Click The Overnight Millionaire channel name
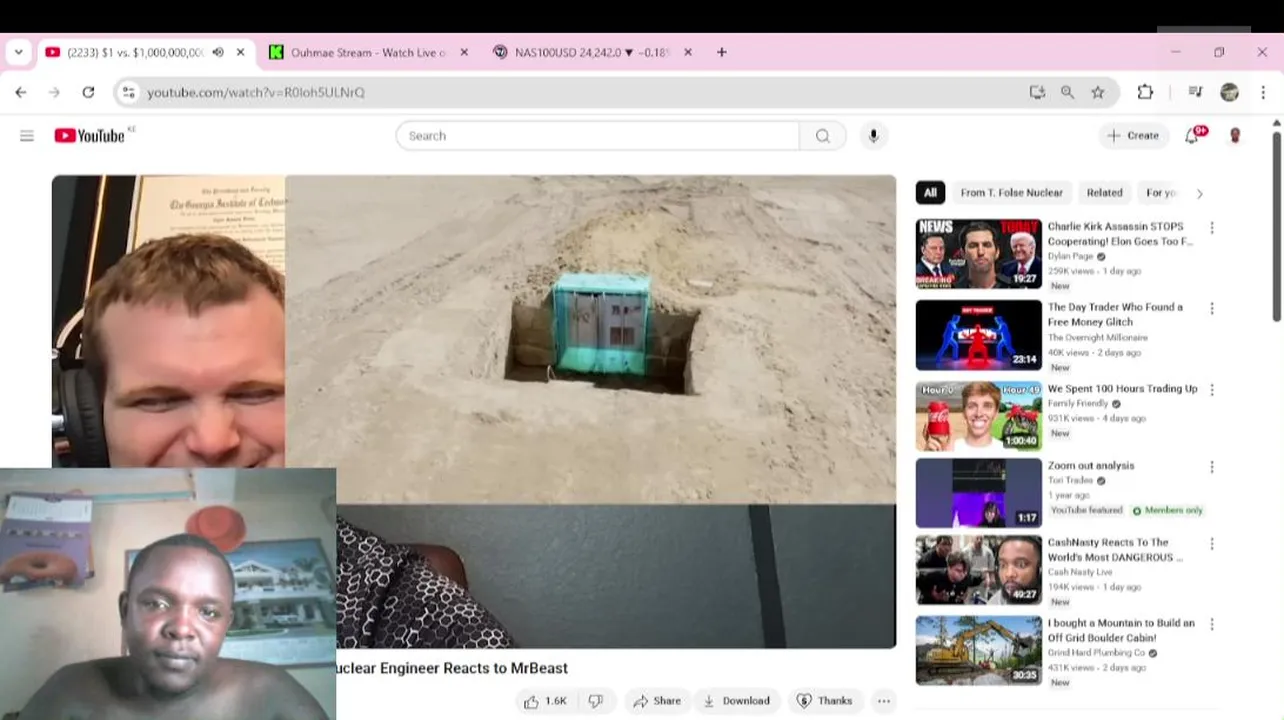1284x720 pixels. pyautogui.click(x=1098, y=338)
